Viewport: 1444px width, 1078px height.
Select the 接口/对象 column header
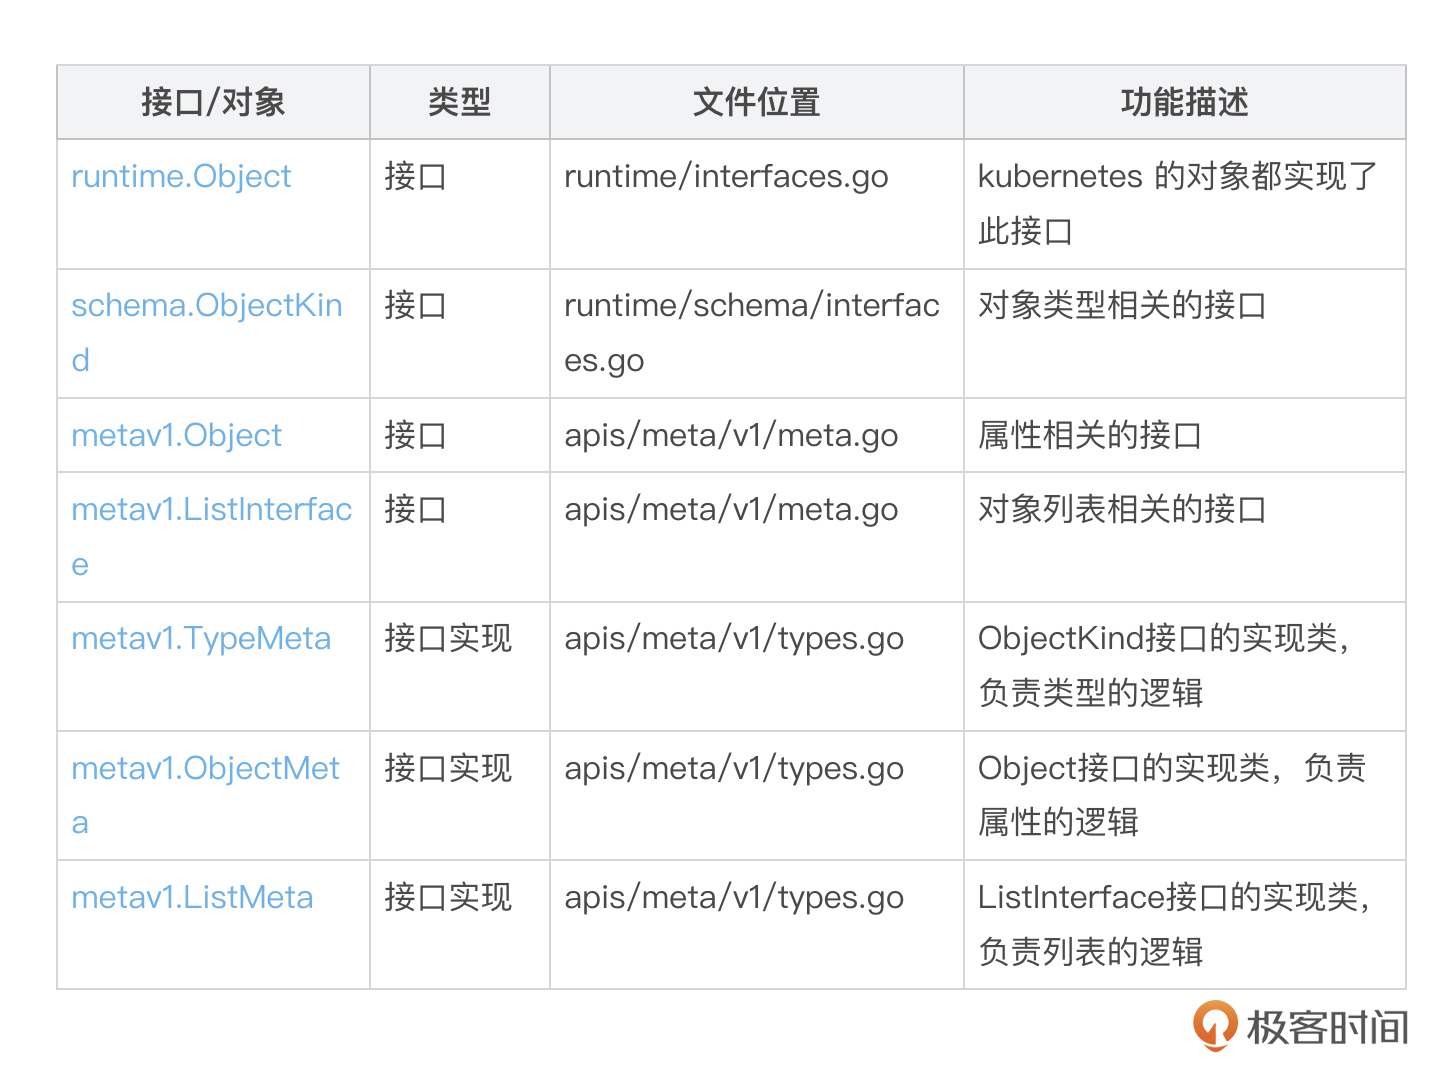213,102
